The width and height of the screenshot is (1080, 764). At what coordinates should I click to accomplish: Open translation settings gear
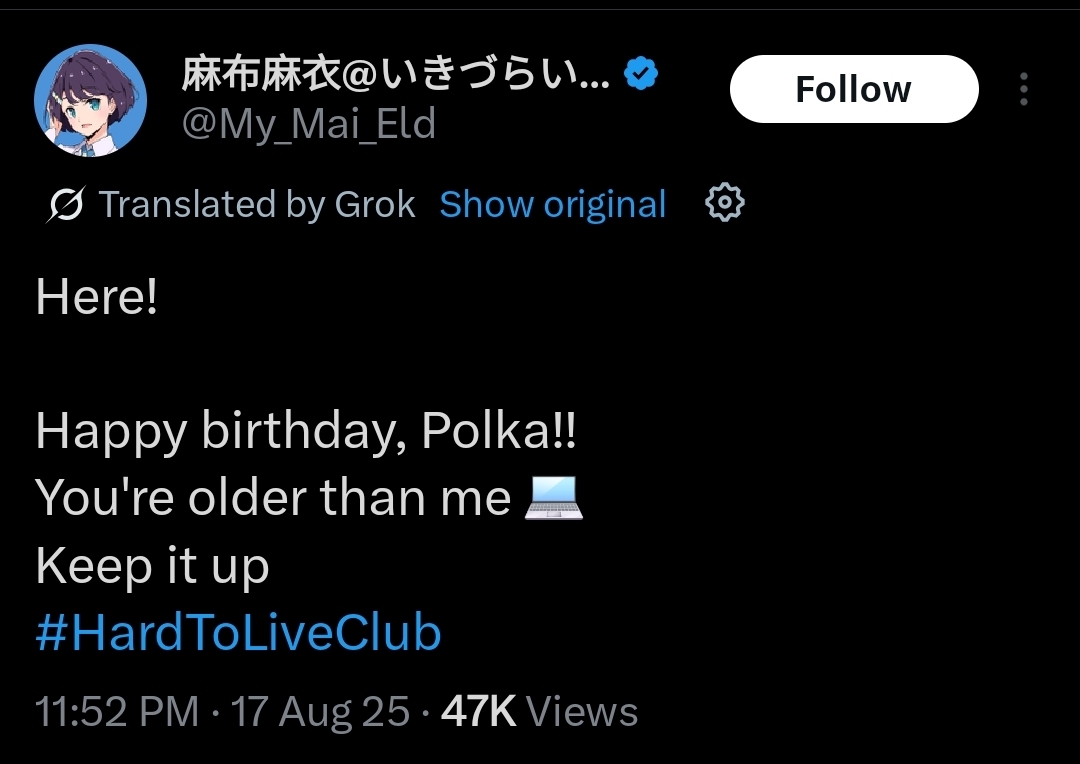tap(724, 204)
